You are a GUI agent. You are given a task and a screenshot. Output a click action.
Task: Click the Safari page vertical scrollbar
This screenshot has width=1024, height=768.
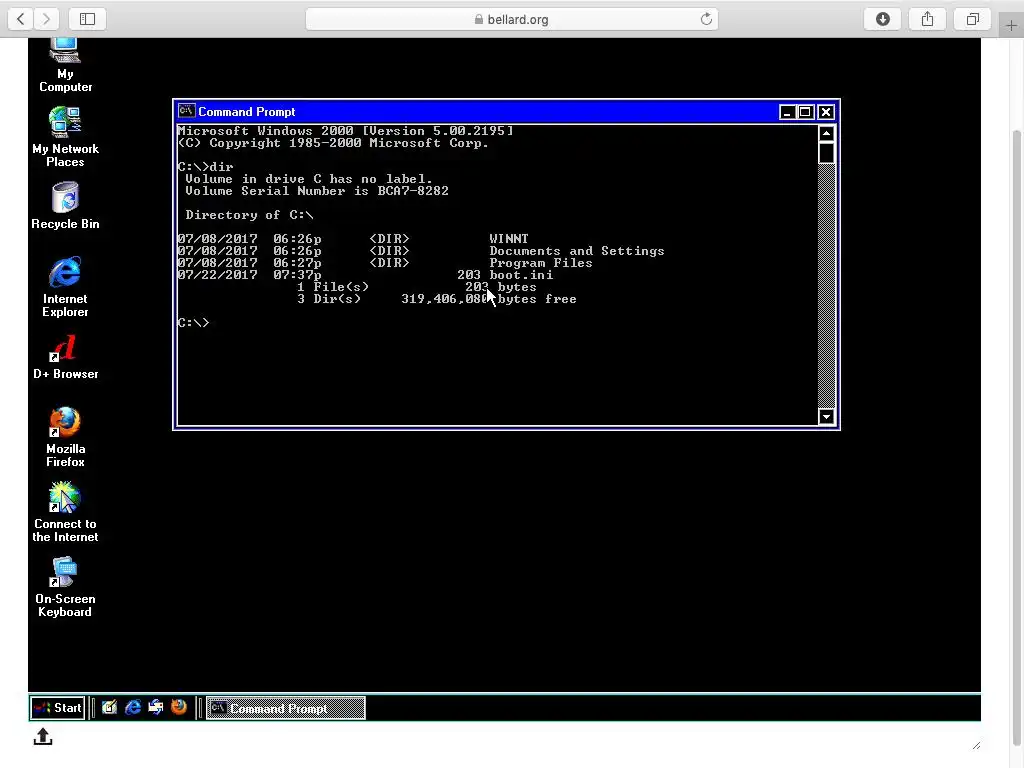coord(1017,438)
